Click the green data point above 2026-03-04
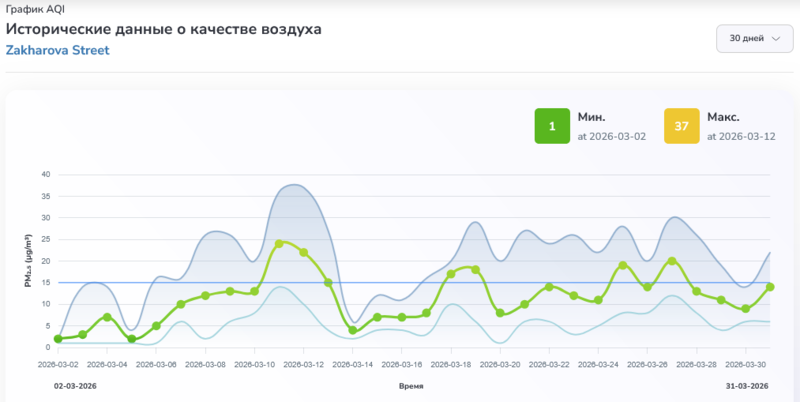The image size is (800, 402). point(107,317)
